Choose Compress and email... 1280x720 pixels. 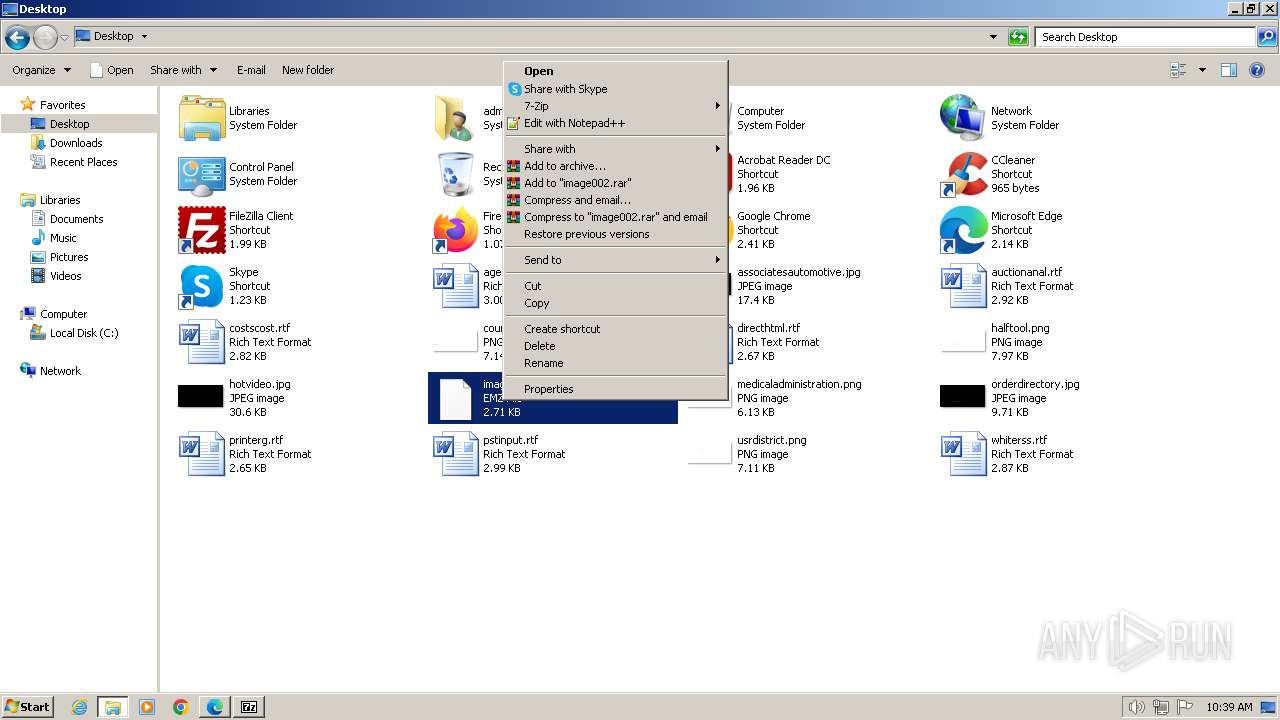(x=615, y=200)
